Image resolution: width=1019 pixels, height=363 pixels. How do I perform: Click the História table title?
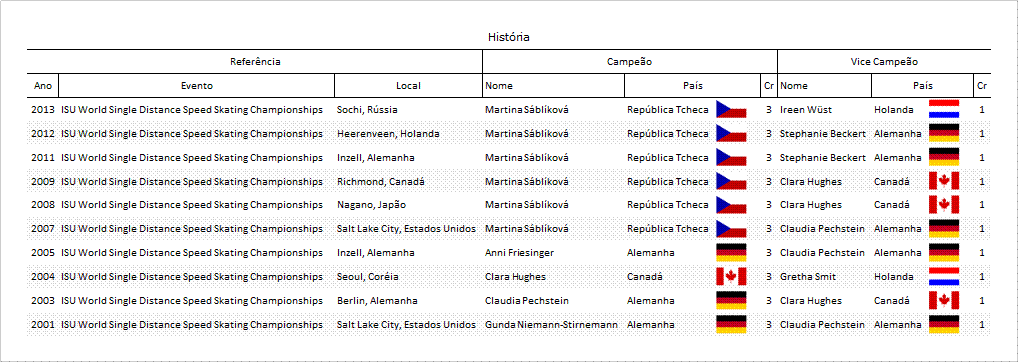click(509, 37)
